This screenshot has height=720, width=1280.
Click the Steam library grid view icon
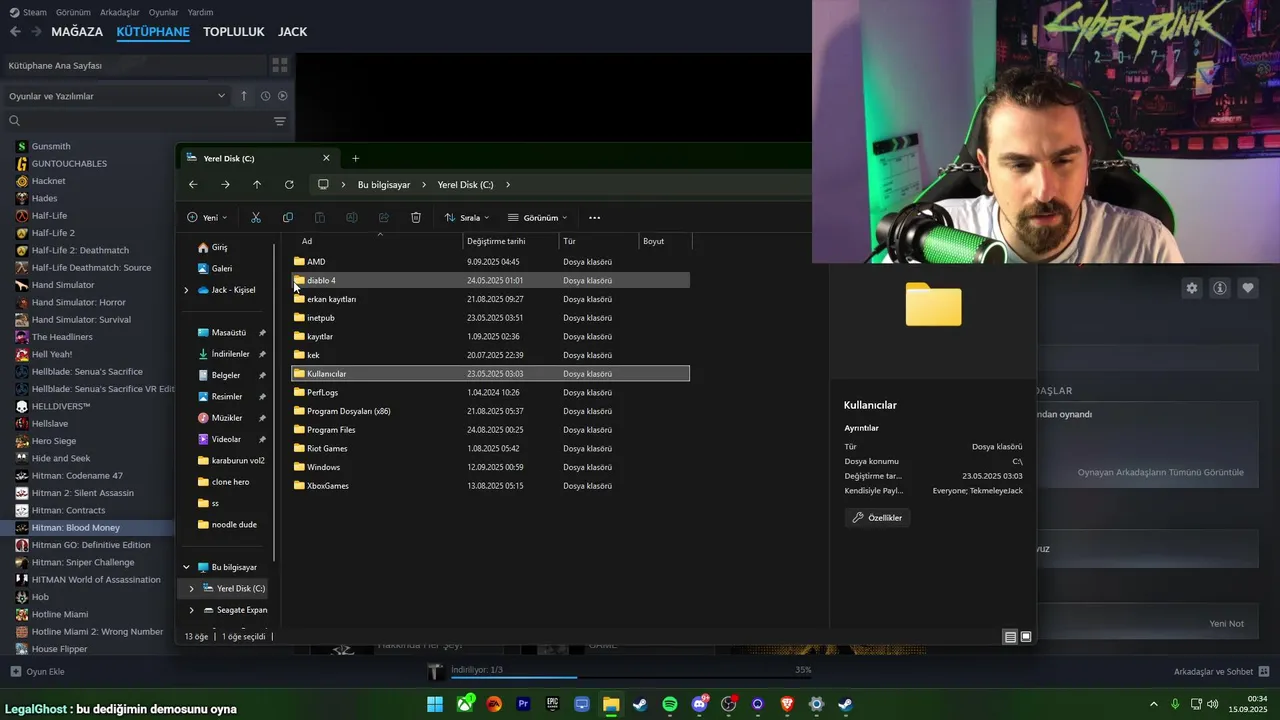(x=280, y=65)
